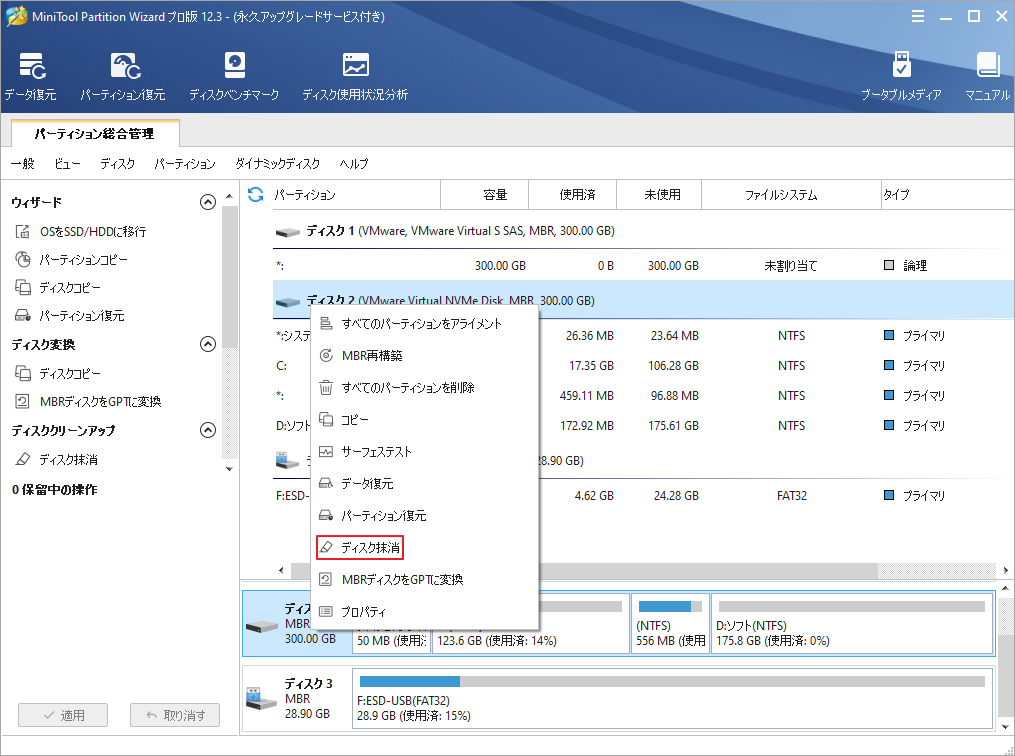The image size is (1015, 756).
Task: Choose MBR再構築 from context menu
Action: 425,355
